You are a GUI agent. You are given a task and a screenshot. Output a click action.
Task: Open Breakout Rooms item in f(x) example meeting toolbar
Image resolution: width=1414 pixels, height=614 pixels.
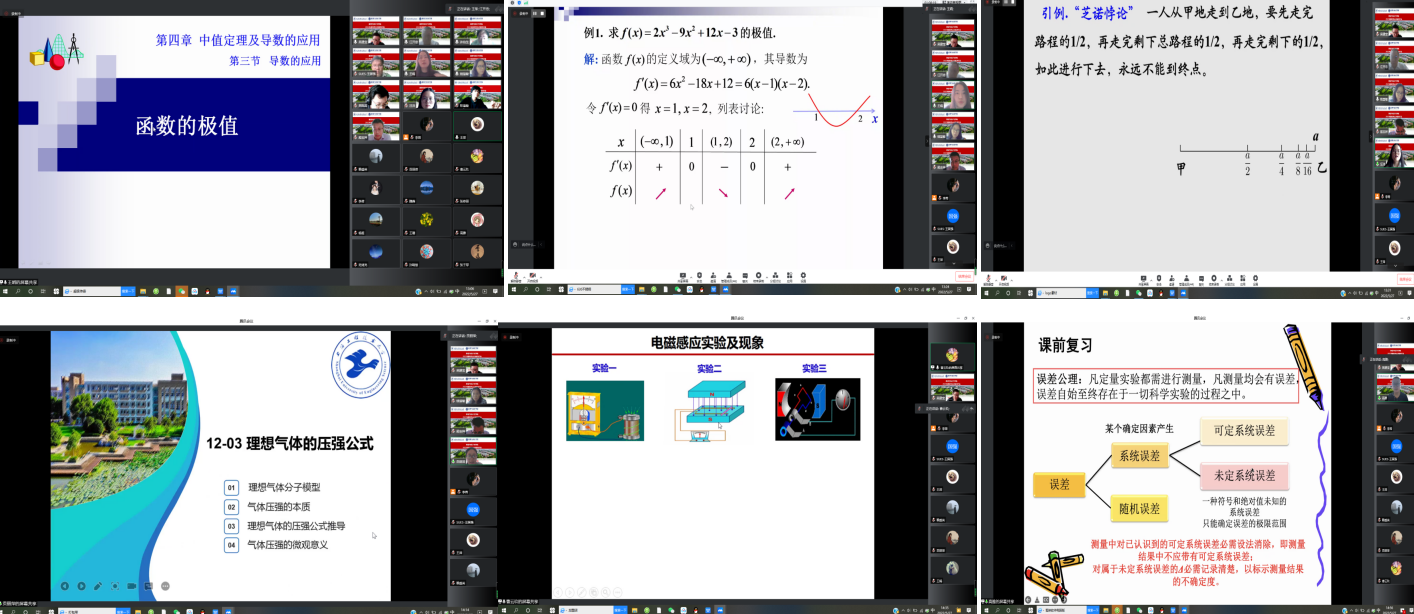[775, 275]
